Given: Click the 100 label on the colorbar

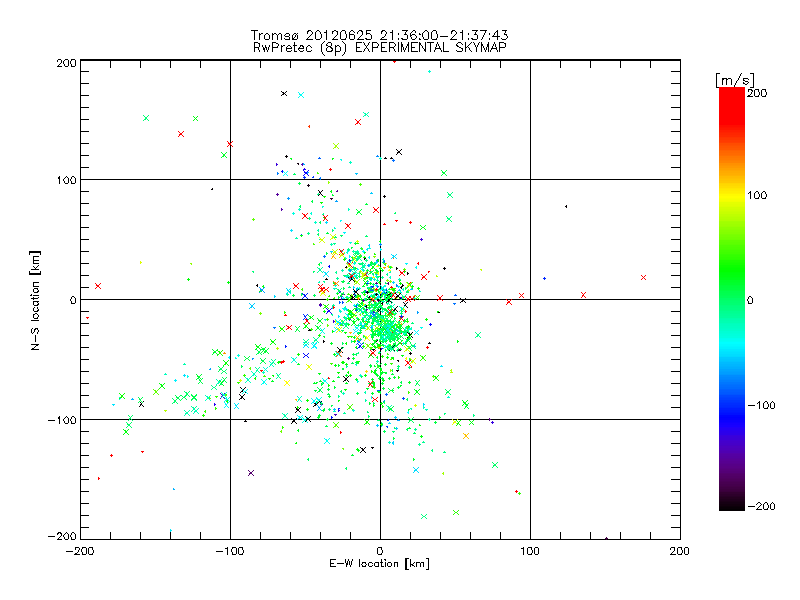Looking at the screenshot, I should click(x=757, y=195).
